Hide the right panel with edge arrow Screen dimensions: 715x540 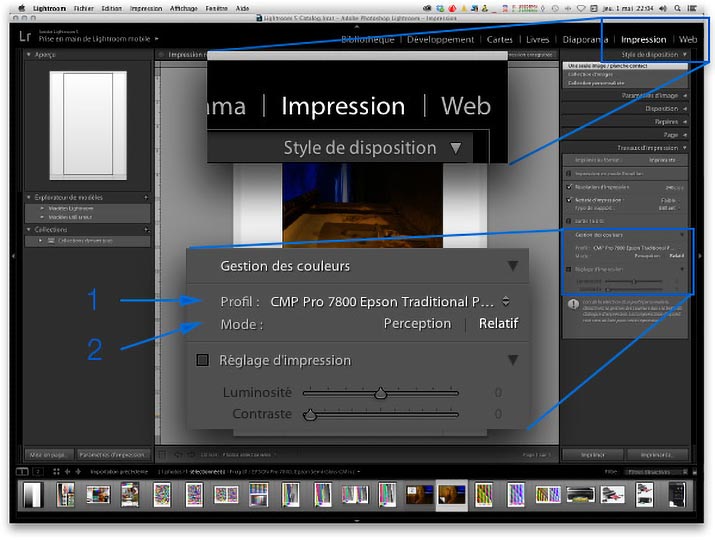[x=700, y=256]
